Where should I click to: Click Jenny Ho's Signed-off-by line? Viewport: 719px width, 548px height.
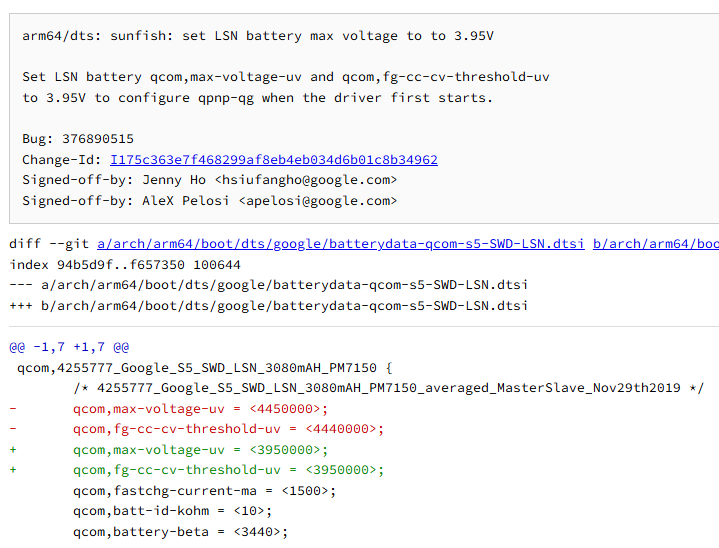click(x=210, y=180)
